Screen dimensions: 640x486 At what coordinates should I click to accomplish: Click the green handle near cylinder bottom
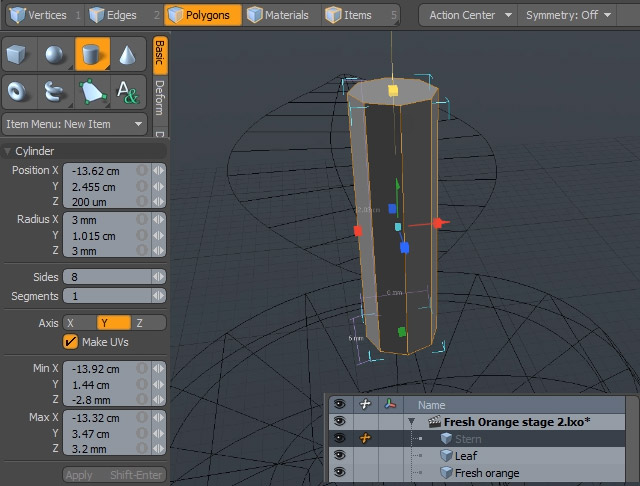click(402, 332)
